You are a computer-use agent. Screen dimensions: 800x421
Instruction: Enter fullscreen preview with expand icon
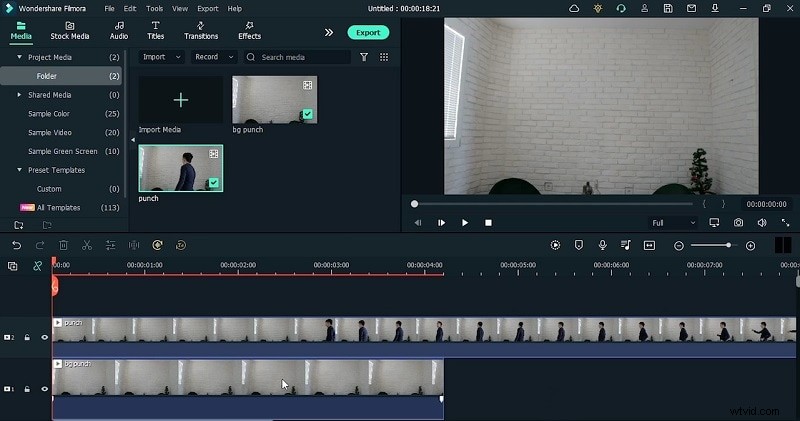tap(785, 222)
